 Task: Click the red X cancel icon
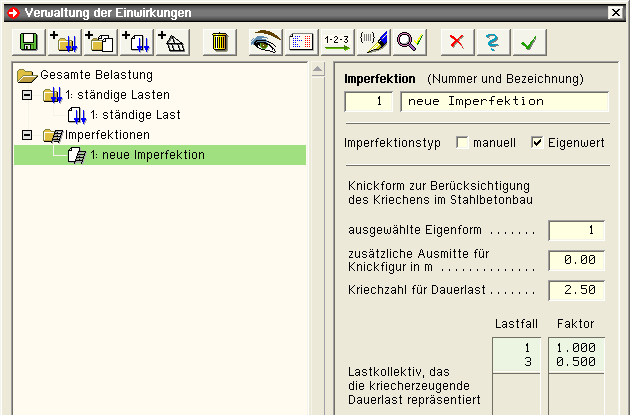coord(457,41)
